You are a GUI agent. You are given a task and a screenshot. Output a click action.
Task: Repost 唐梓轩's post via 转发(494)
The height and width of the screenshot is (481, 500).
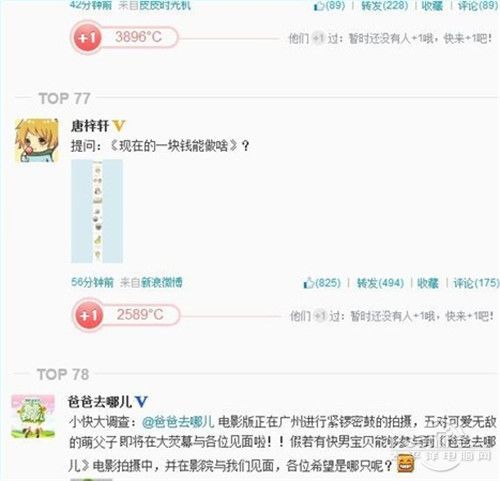coord(380,283)
